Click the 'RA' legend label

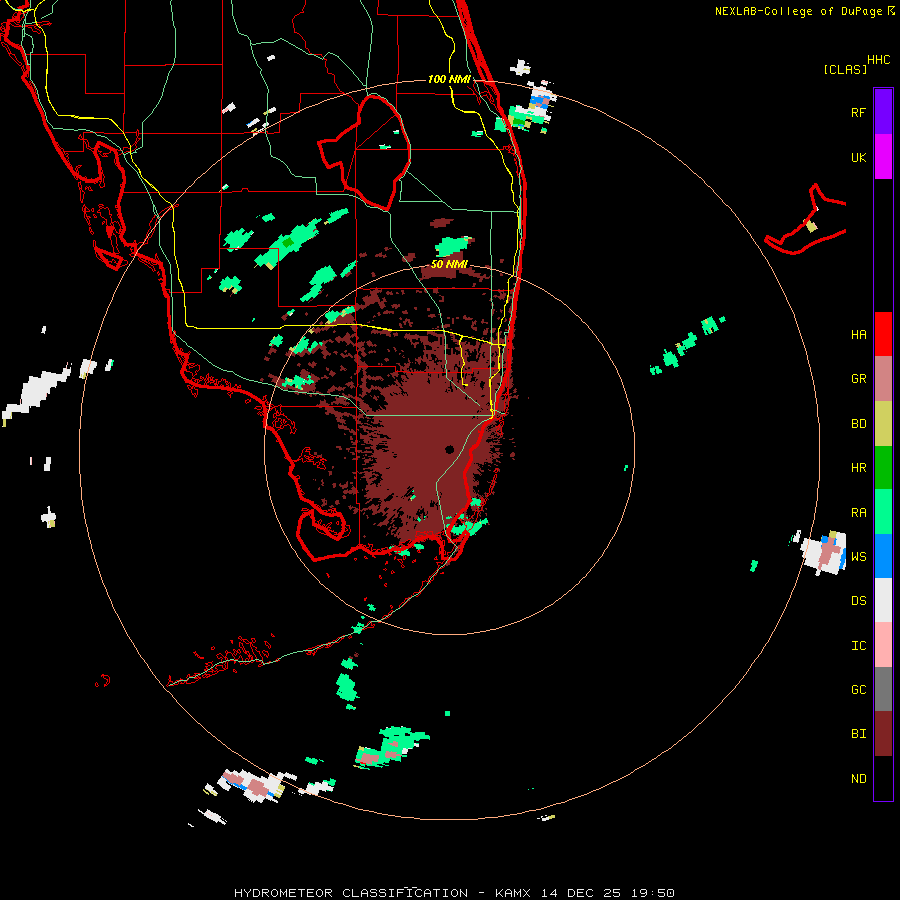[x=858, y=513]
